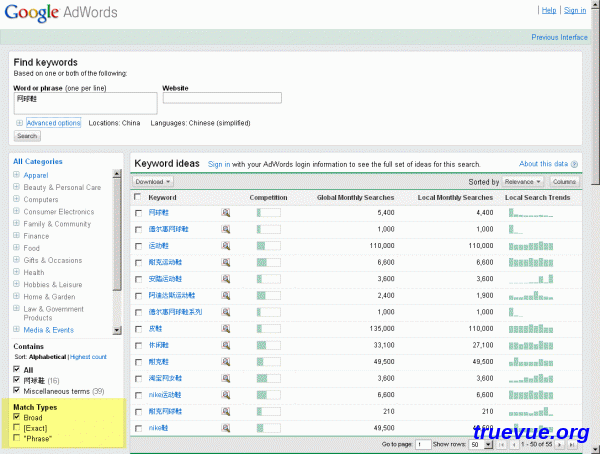Click the Search button
Viewport: 600px width, 454px height.
click(27, 136)
